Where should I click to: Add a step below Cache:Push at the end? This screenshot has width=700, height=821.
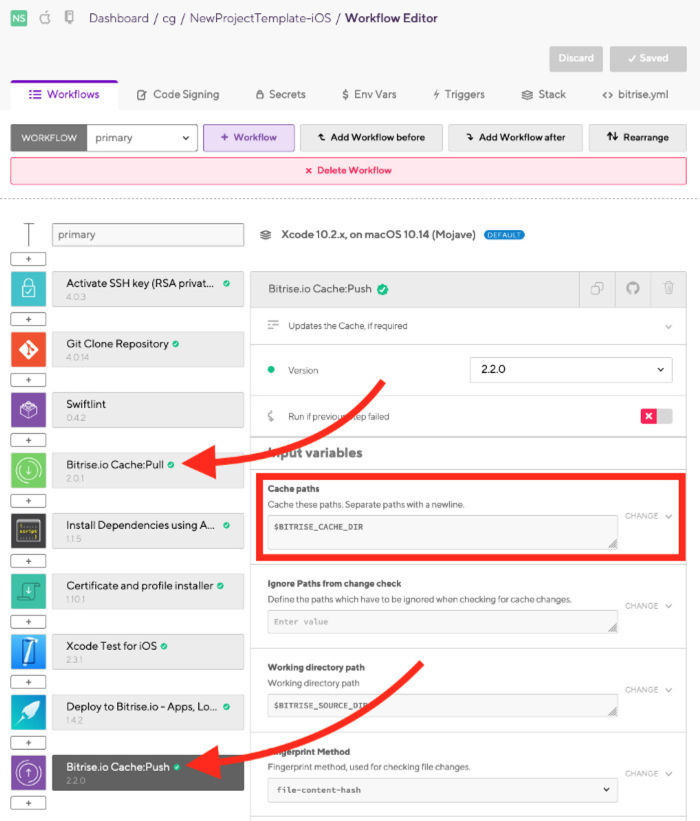point(28,803)
